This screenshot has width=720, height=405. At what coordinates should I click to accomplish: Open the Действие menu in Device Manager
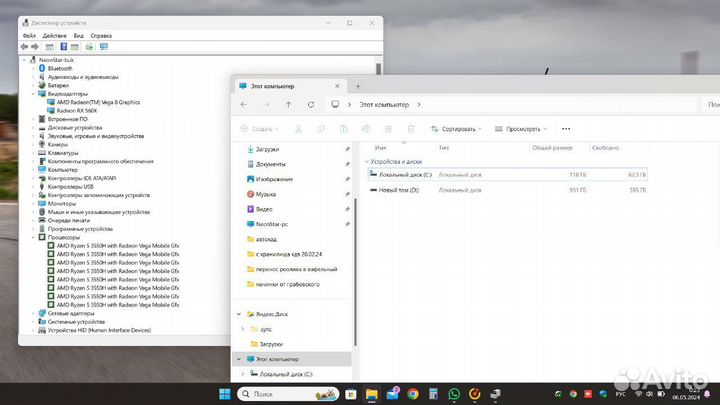(x=54, y=35)
